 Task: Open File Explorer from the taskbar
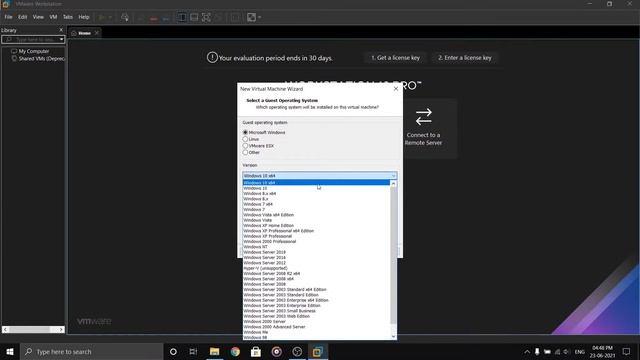click(x=214, y=351)
